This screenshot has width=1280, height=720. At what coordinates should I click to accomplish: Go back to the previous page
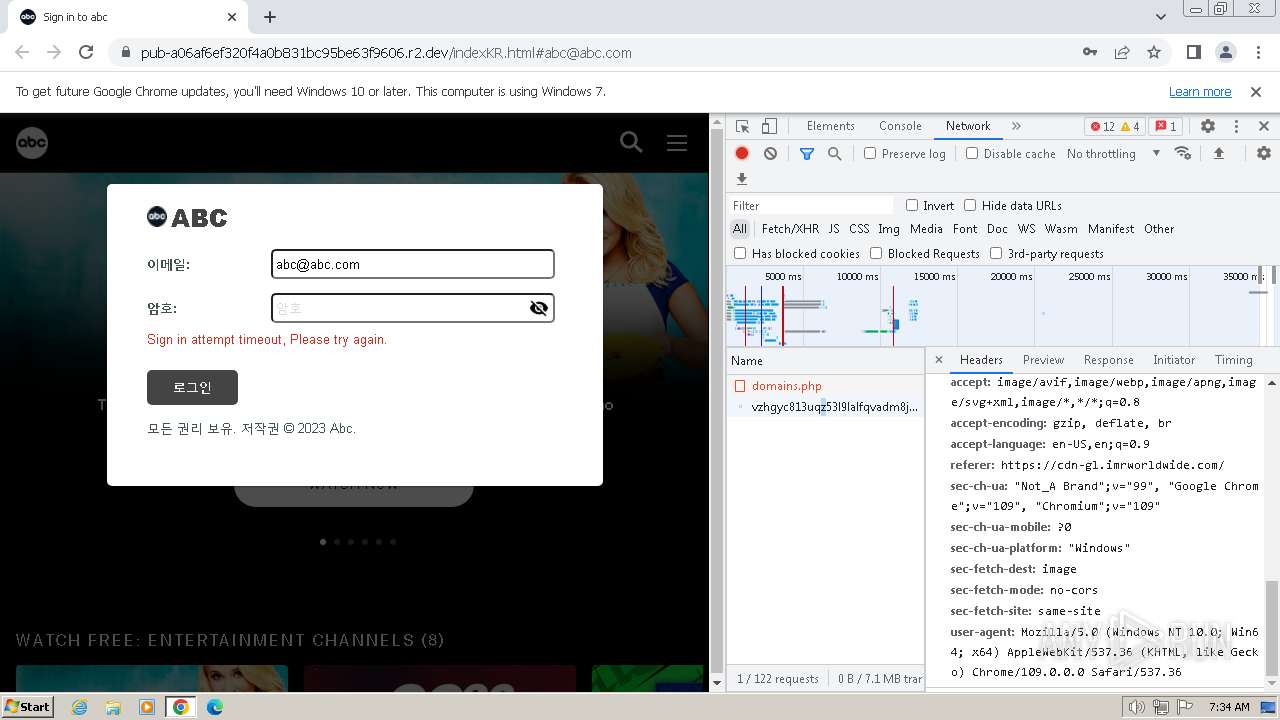coord(22,52)
